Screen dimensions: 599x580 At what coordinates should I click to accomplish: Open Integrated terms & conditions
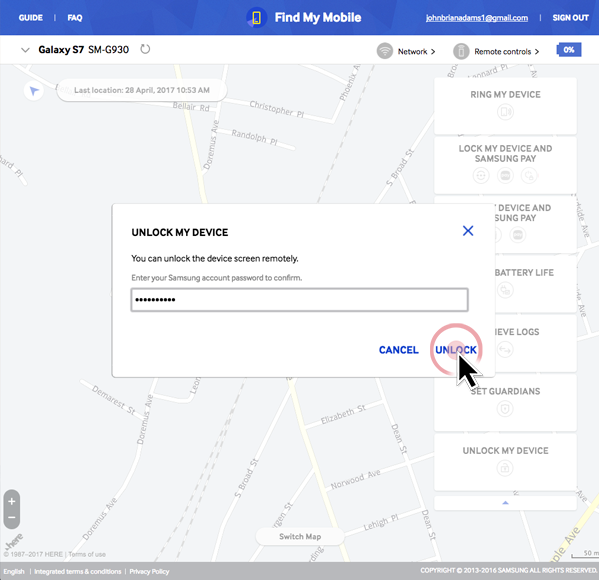click(78, 572)
